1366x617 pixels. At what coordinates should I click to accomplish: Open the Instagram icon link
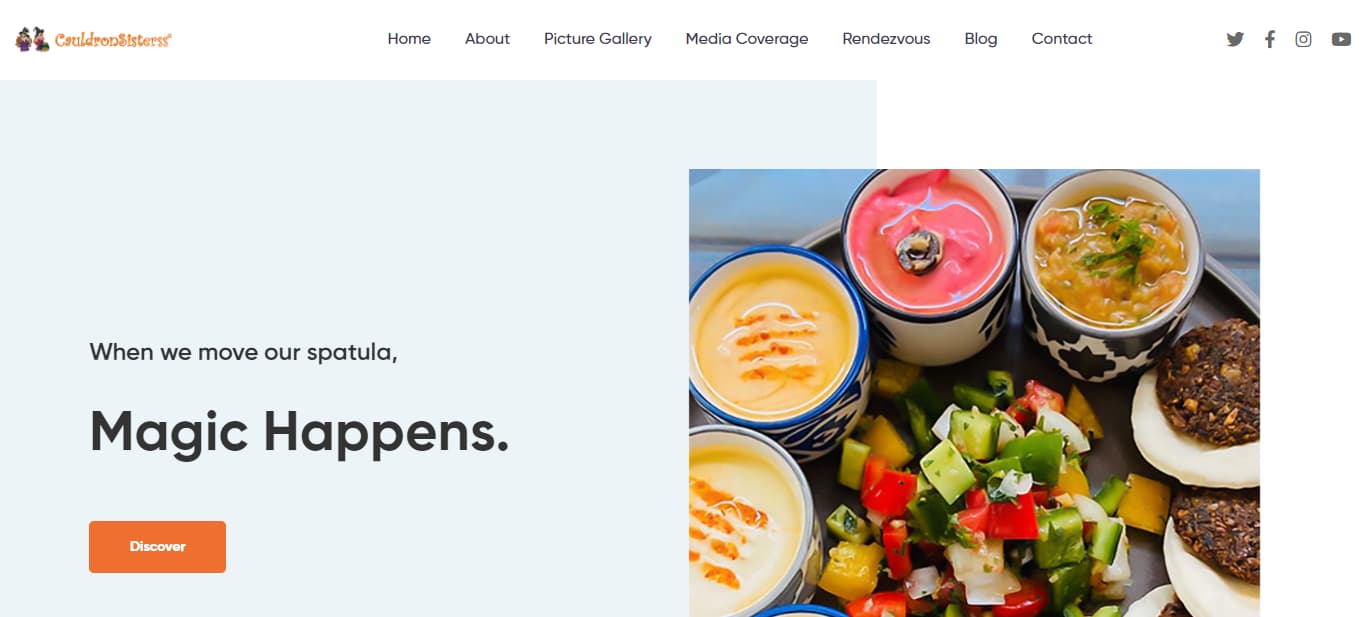[1303, 39]
